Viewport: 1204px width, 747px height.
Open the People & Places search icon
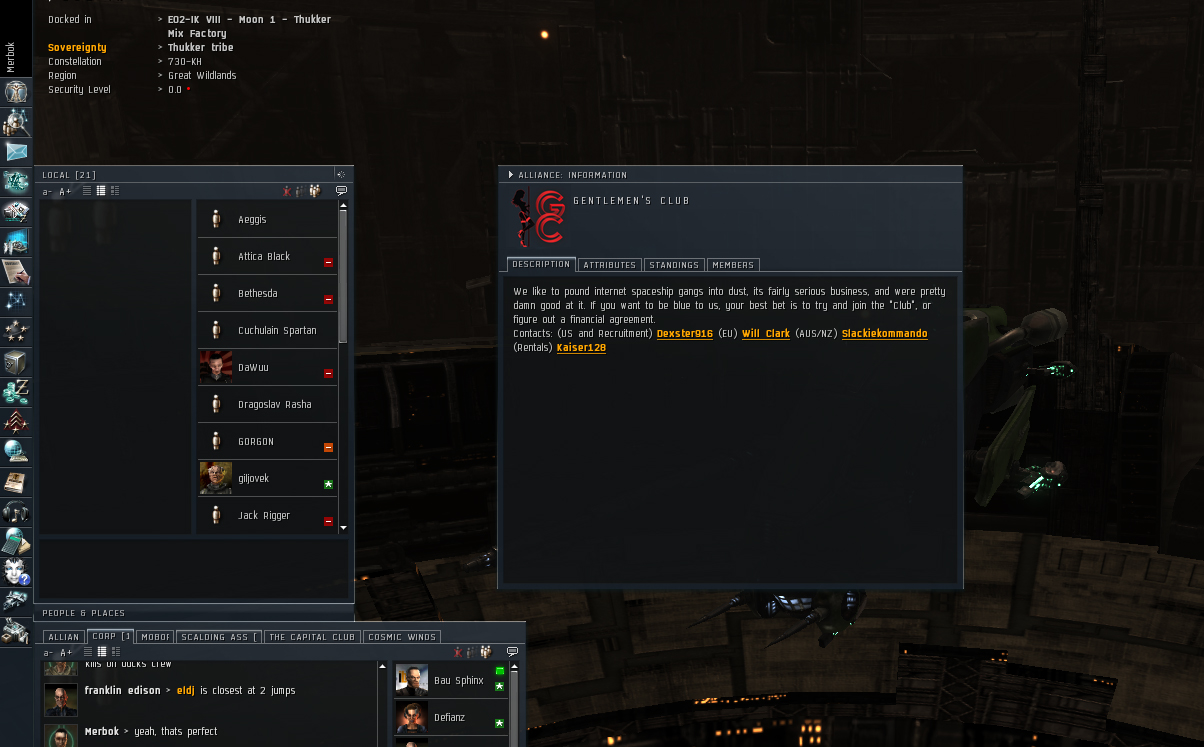point(16,122)
